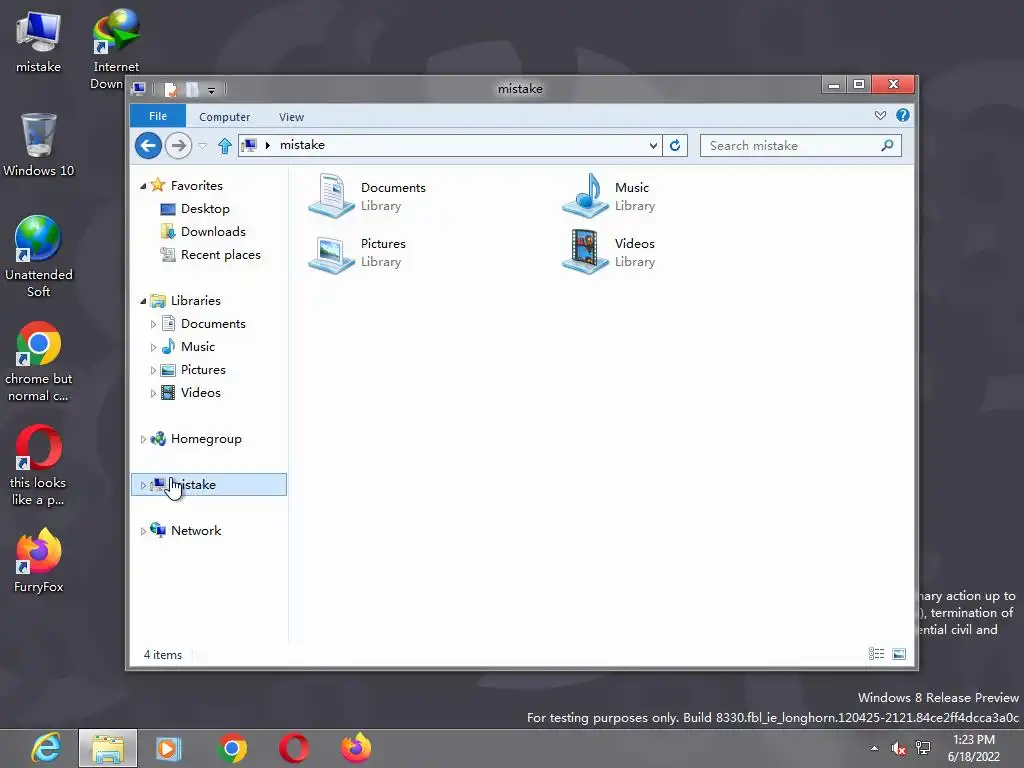1024x768 pixels.
Task: Launch Chrome from the taskbar
Action: pyautogui.click(x=232, y=748)
